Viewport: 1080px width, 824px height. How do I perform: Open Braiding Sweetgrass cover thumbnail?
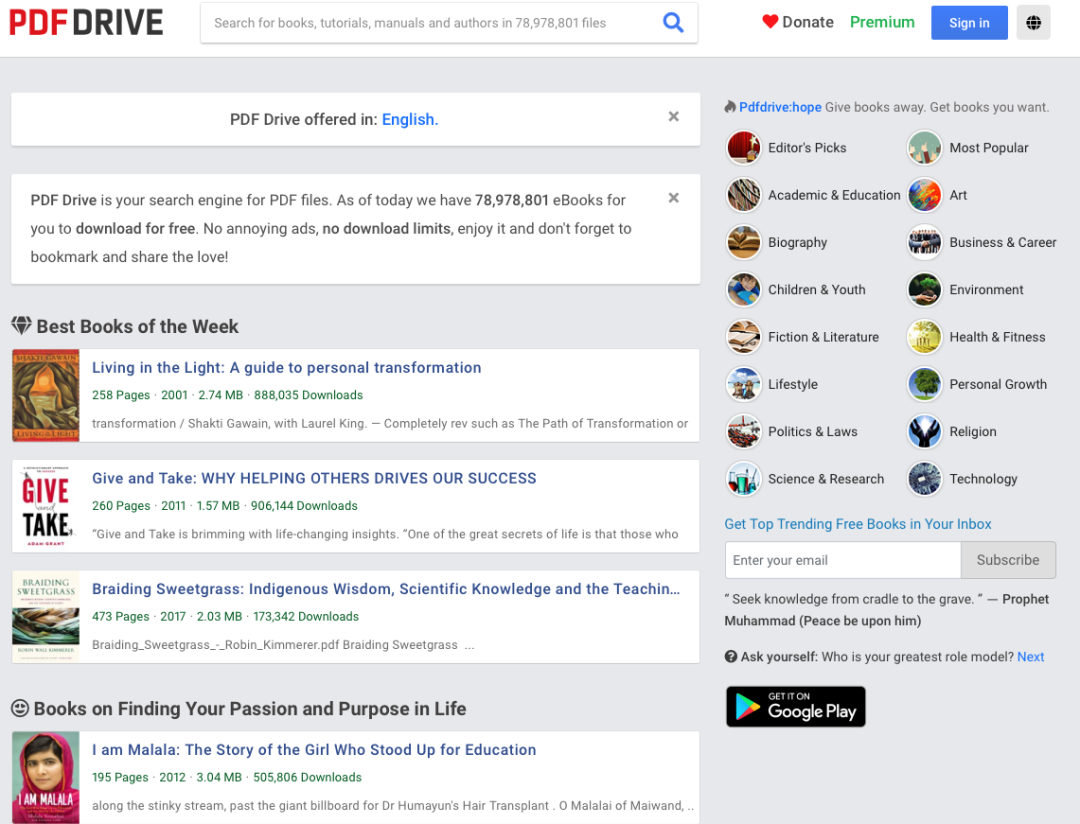pyautogui.click(x=46, y=617)
